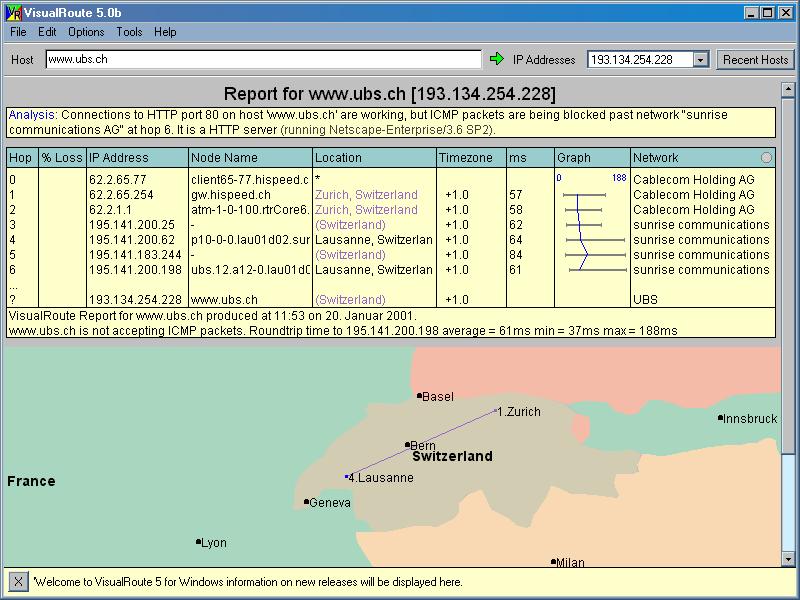Click the scrollbar down arrow

[788, 559]
